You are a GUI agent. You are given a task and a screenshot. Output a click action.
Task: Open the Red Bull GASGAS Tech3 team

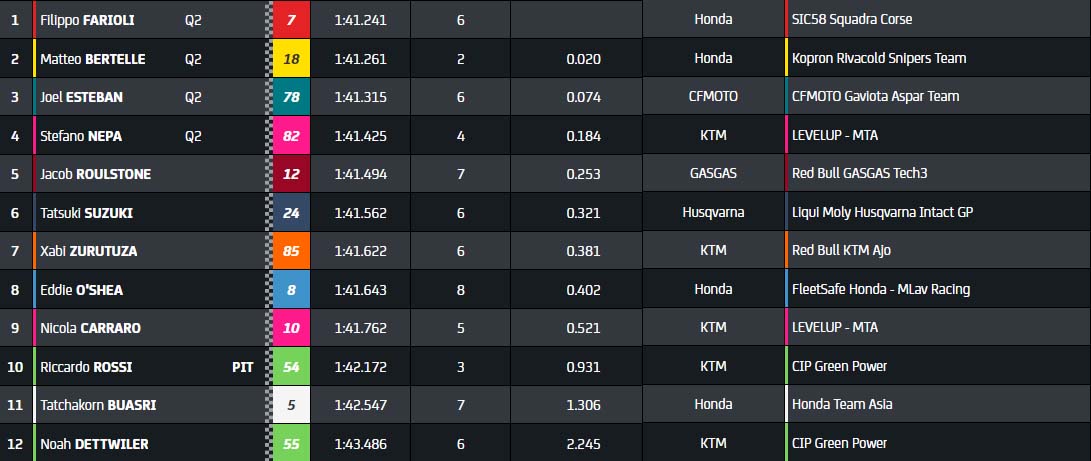click(859, 174)
